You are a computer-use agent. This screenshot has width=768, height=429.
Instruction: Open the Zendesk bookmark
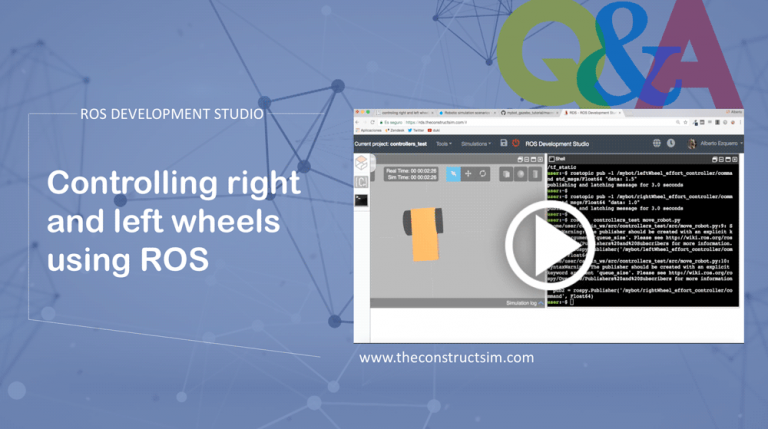pyautogui.click(x=395, y=131)
